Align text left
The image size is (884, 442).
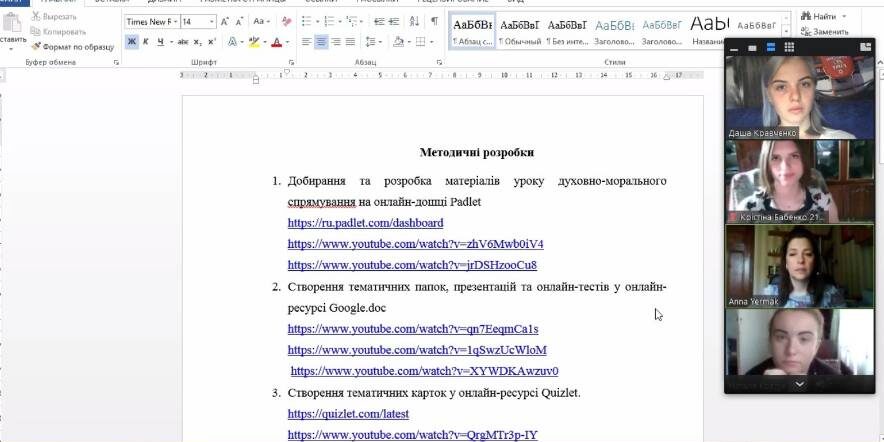click(307, 42)
